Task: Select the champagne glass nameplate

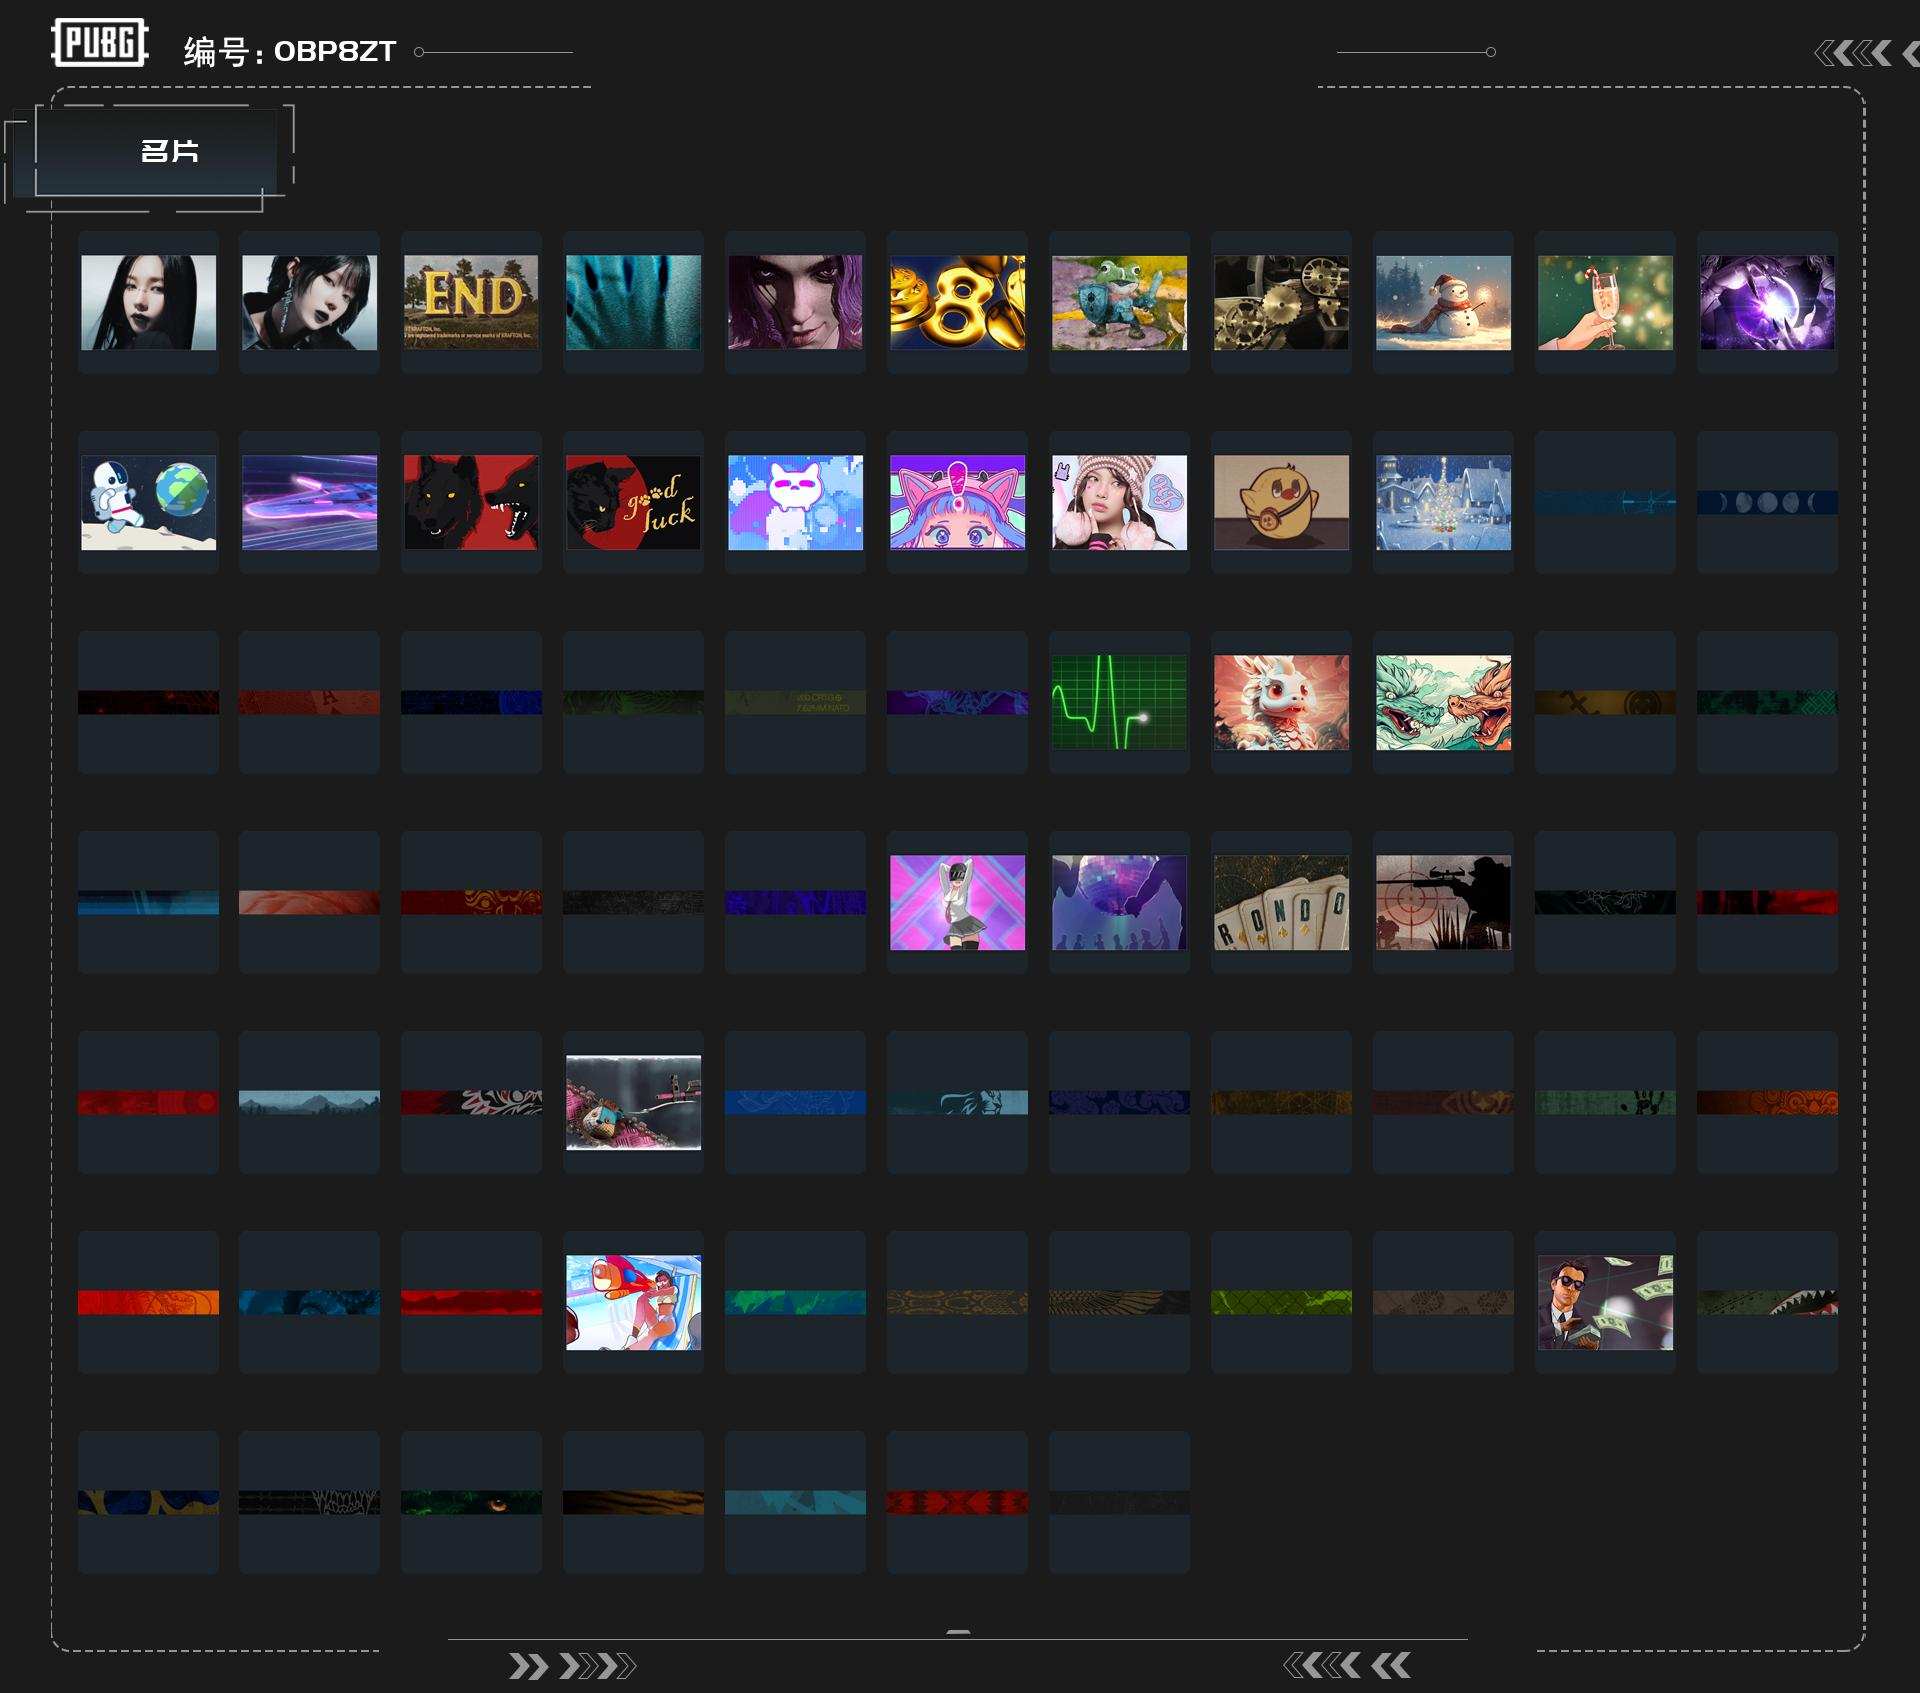Action: tap(1605, 302)
